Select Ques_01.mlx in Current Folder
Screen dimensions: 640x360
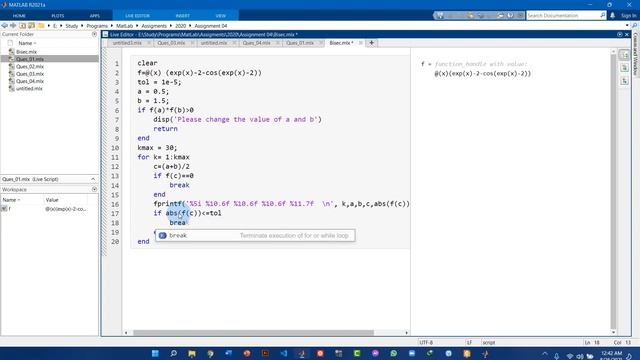point(29,59)
